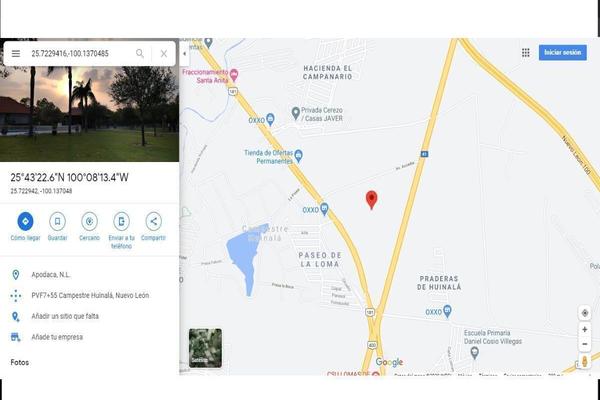This screenshot has width=600, height=400.
Task: Click the Iniciar sesión button
Action: point(562,52)
